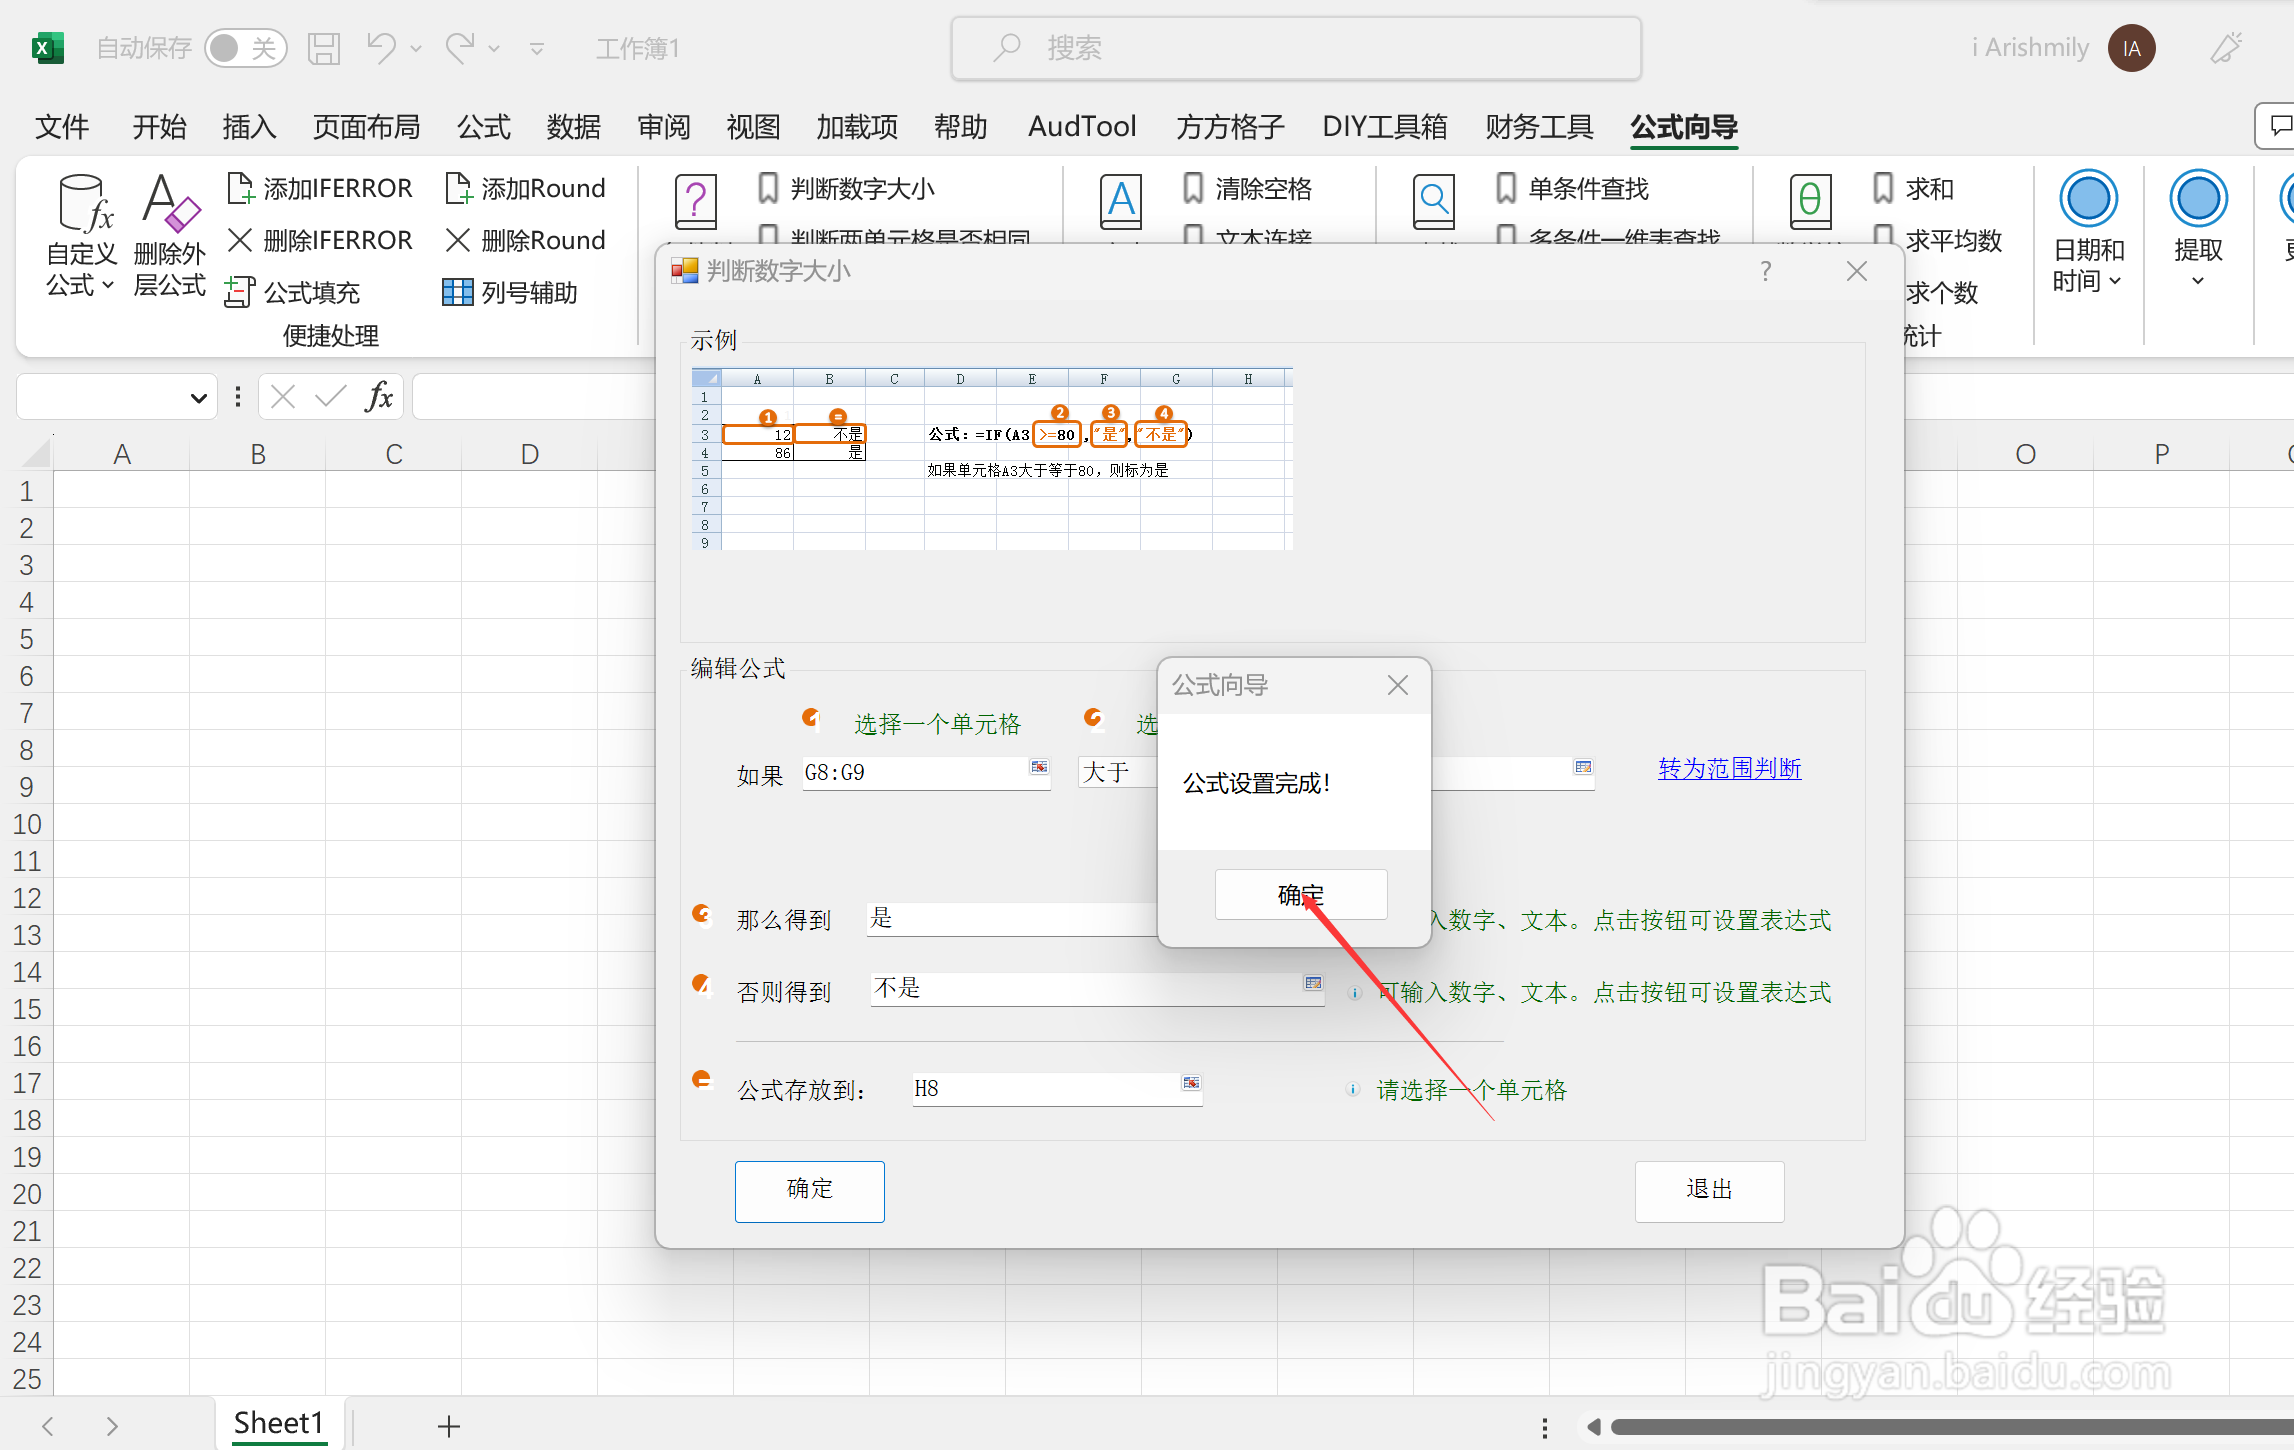Switch to the 方方格子 ribbon tab
The image size is (2294, 1450).
point(1230,127)
